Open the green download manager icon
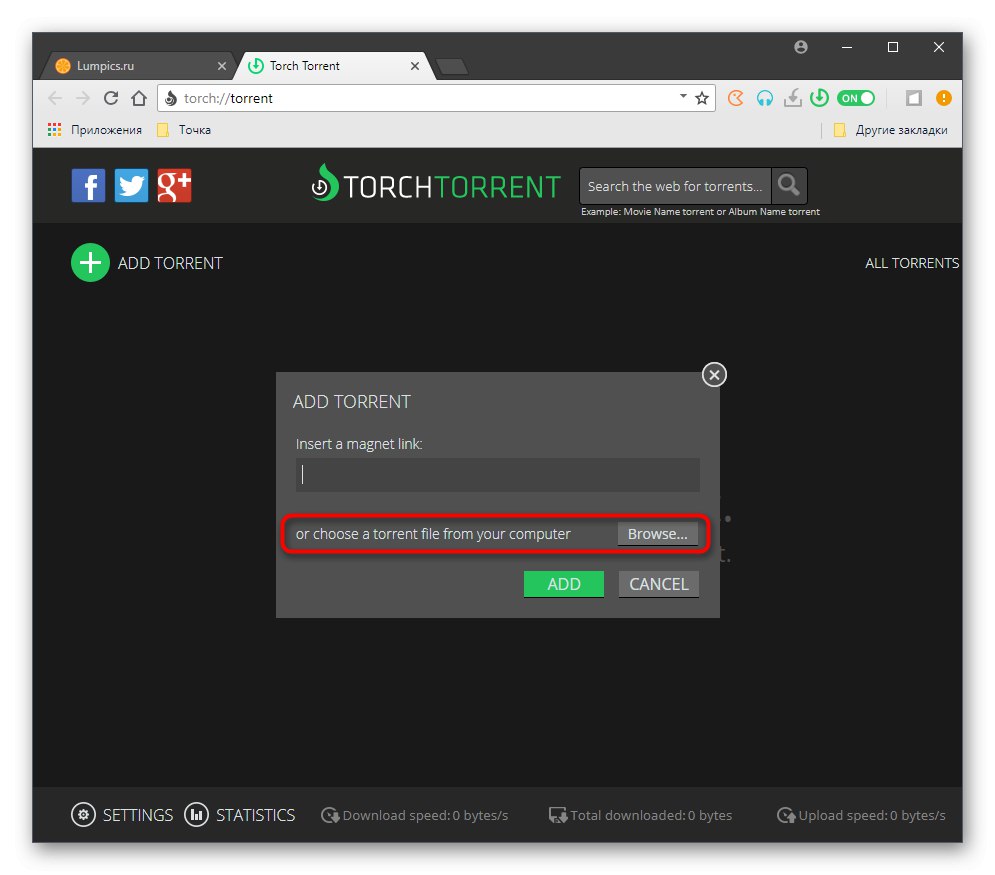 (x=820, y=98)
